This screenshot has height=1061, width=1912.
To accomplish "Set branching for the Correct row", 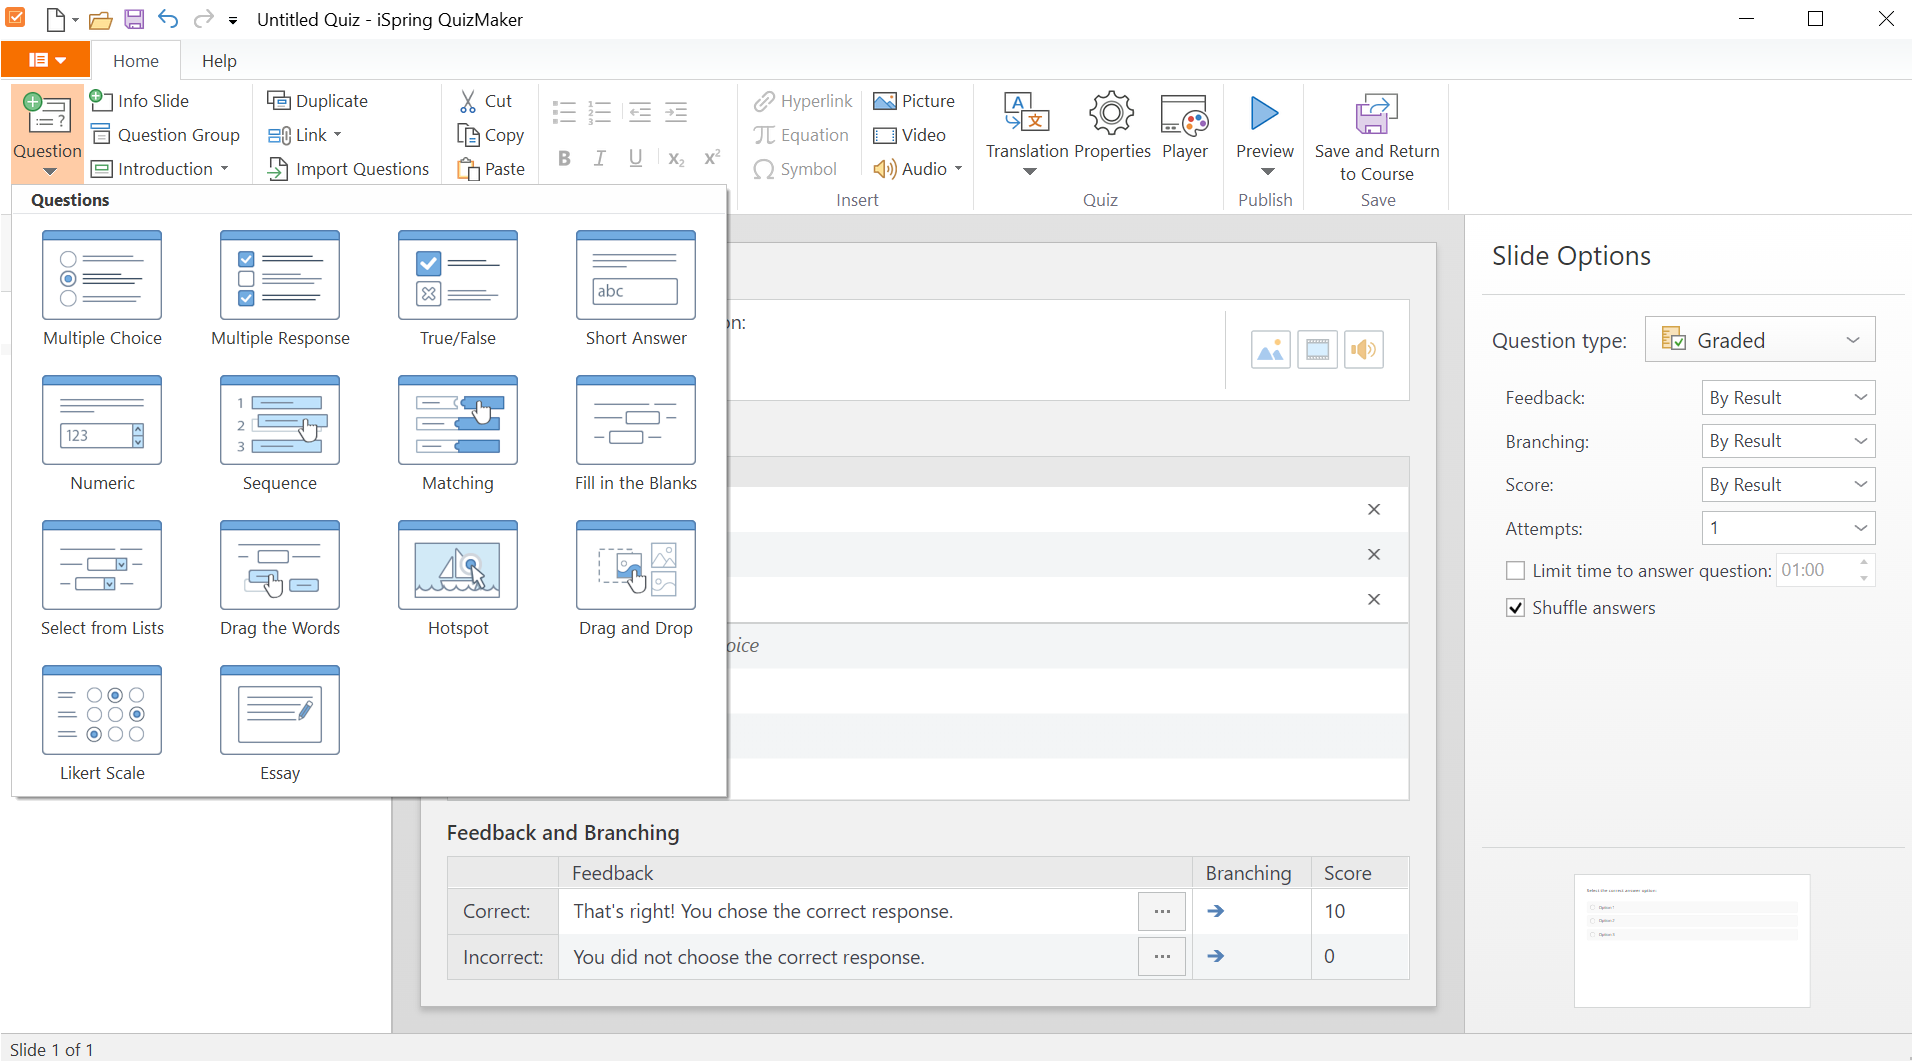I will (x=1216, y=911).
